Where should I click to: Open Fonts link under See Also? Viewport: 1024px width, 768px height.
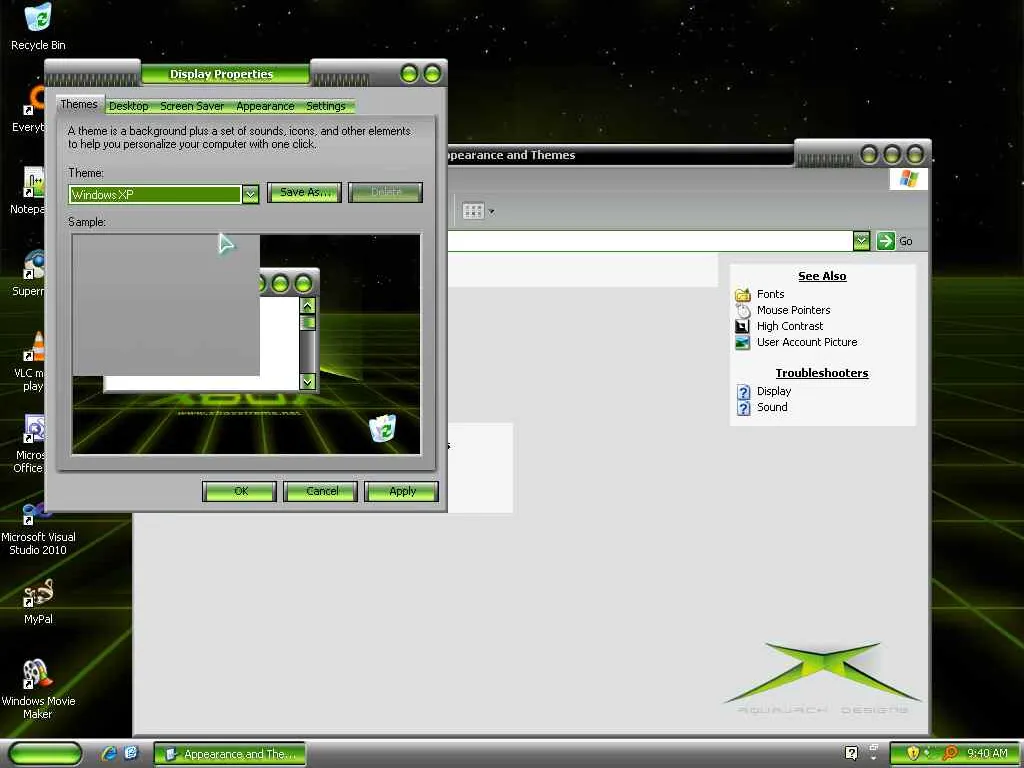[x=771, y=294]
